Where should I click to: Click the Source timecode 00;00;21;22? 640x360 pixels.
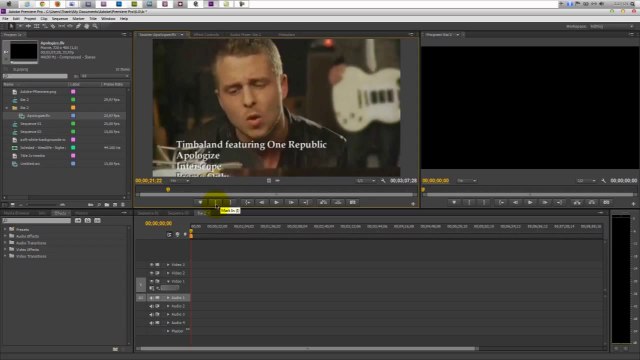point(149,180)
